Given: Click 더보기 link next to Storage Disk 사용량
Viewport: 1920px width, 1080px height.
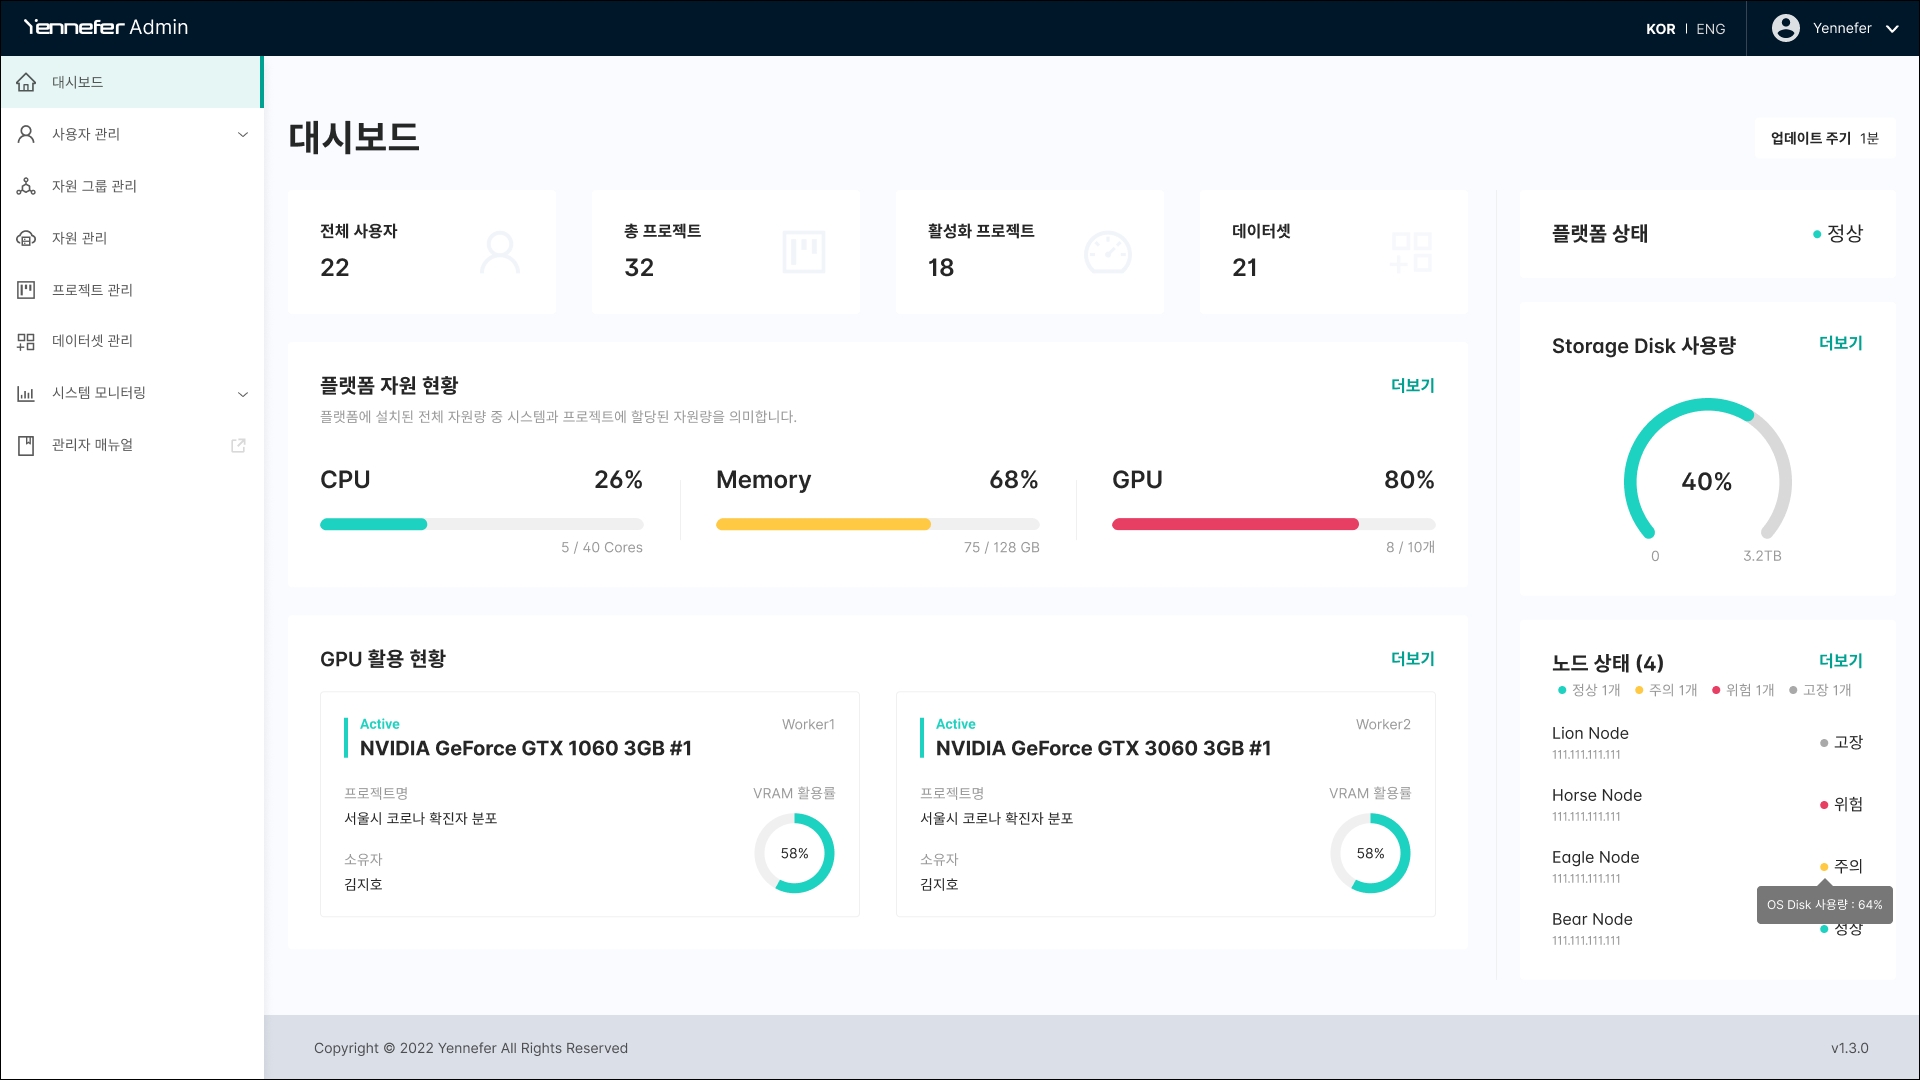Looking at the screenshot, I should pyautogui.click(x=1840, y=343).
